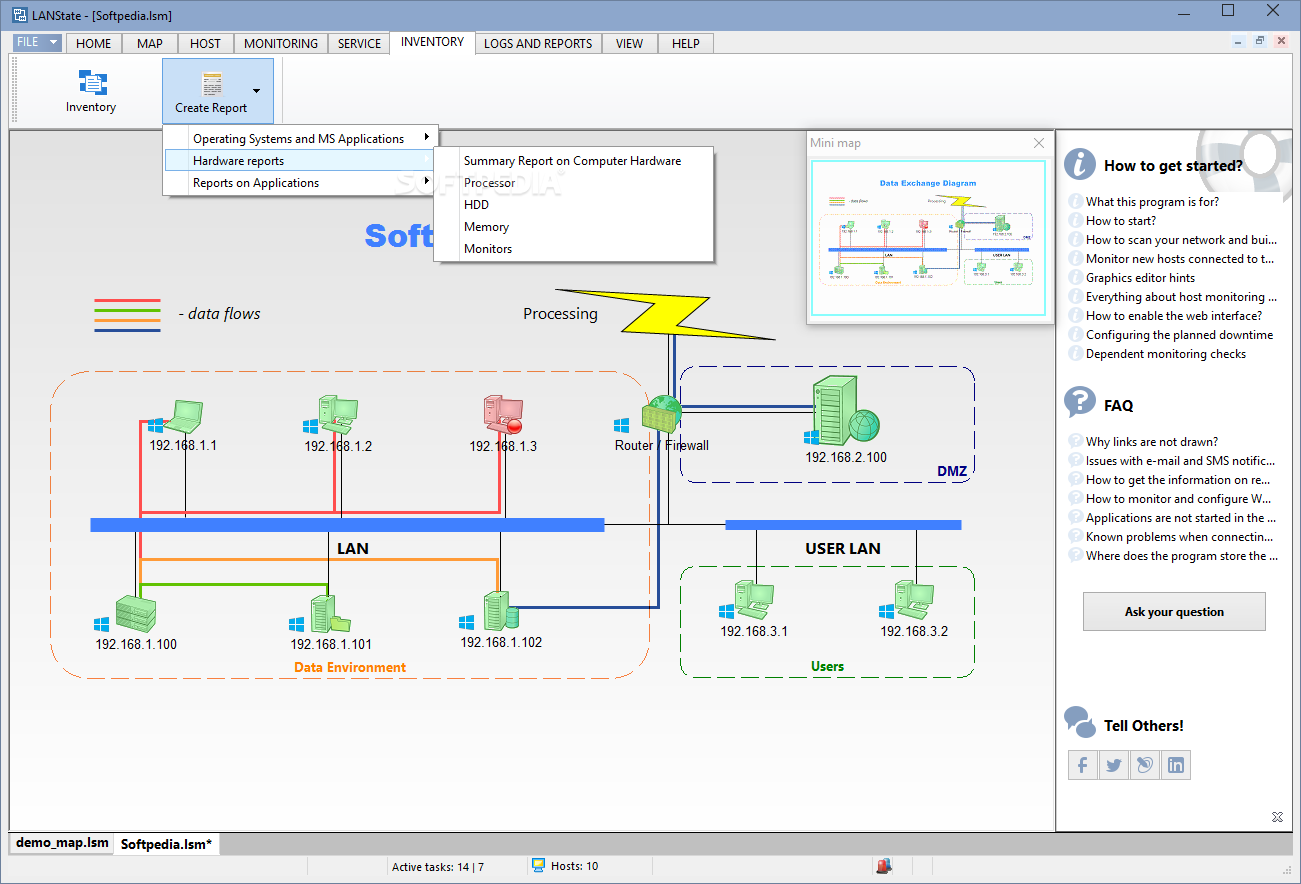
Task: Select the 192.168.1.102 database server icon
Action: [x=500, y=611]
